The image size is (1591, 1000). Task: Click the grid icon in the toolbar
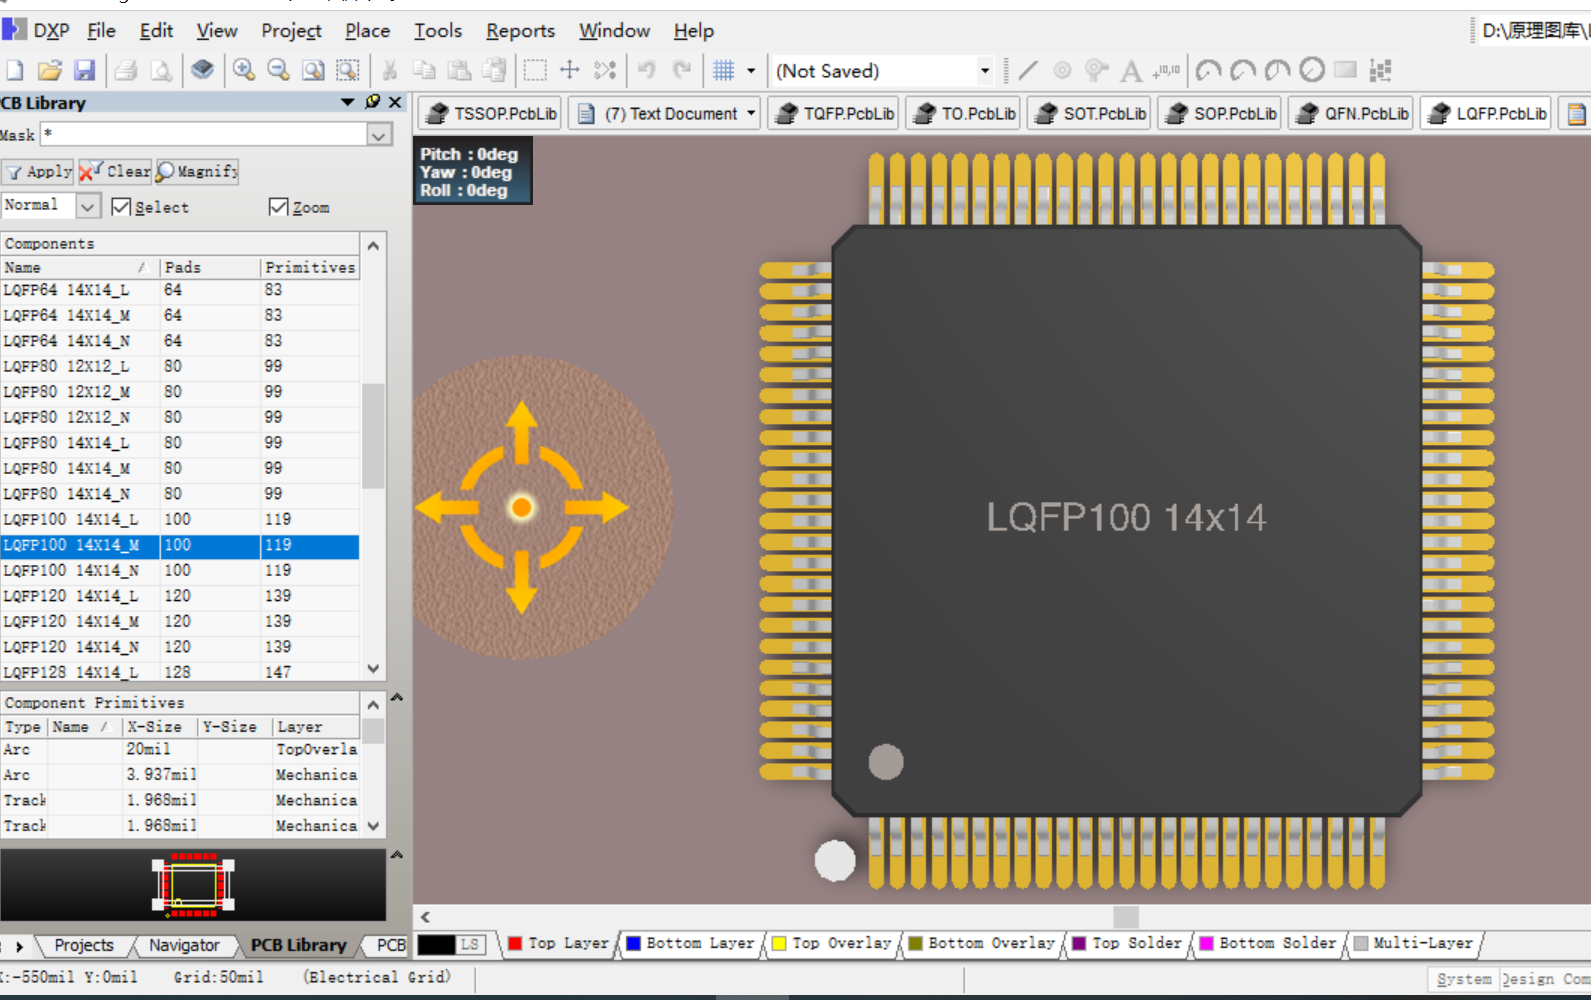724,70
